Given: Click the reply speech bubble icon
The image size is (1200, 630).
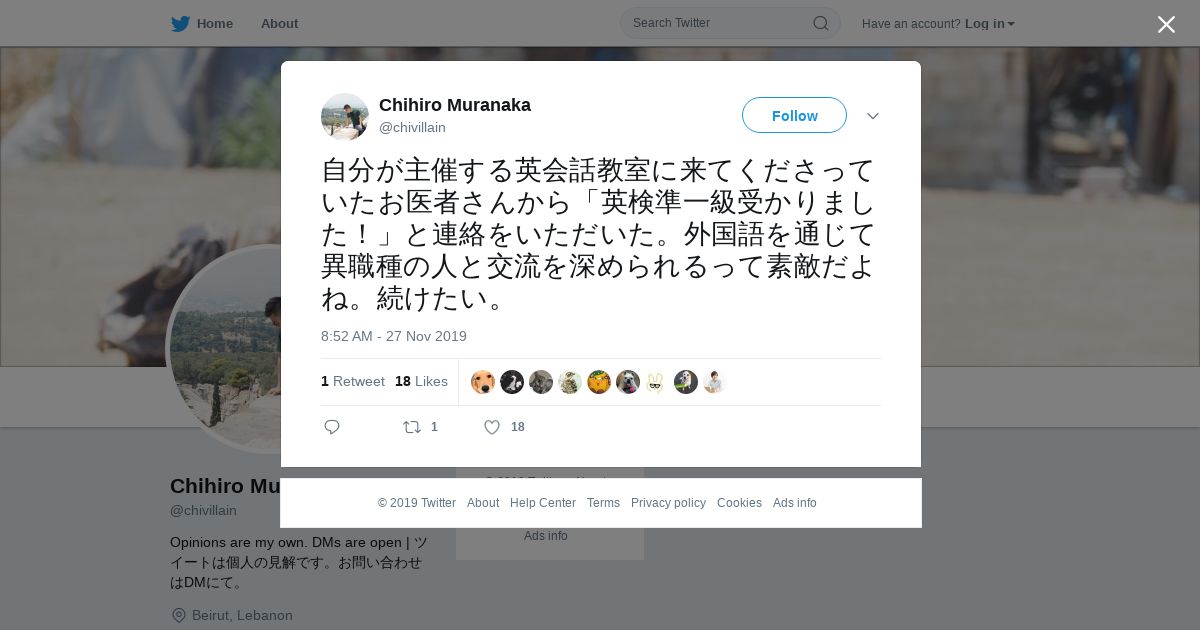Looking at the screenshot, I should 332,427.
